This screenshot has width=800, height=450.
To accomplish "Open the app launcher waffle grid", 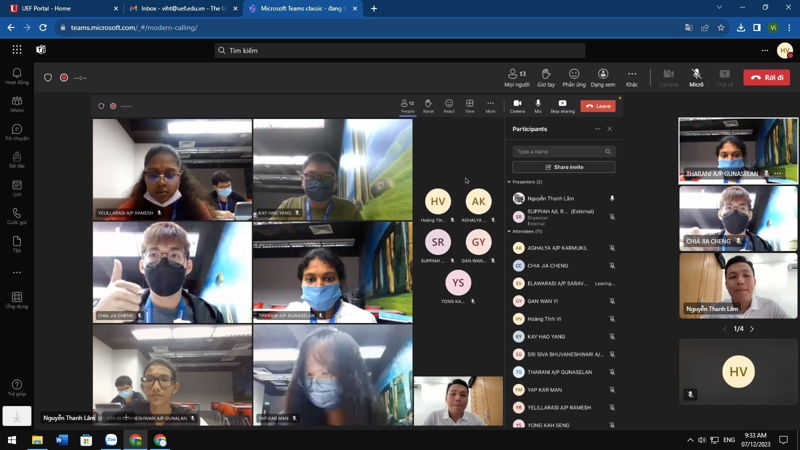I will point(17,49).
